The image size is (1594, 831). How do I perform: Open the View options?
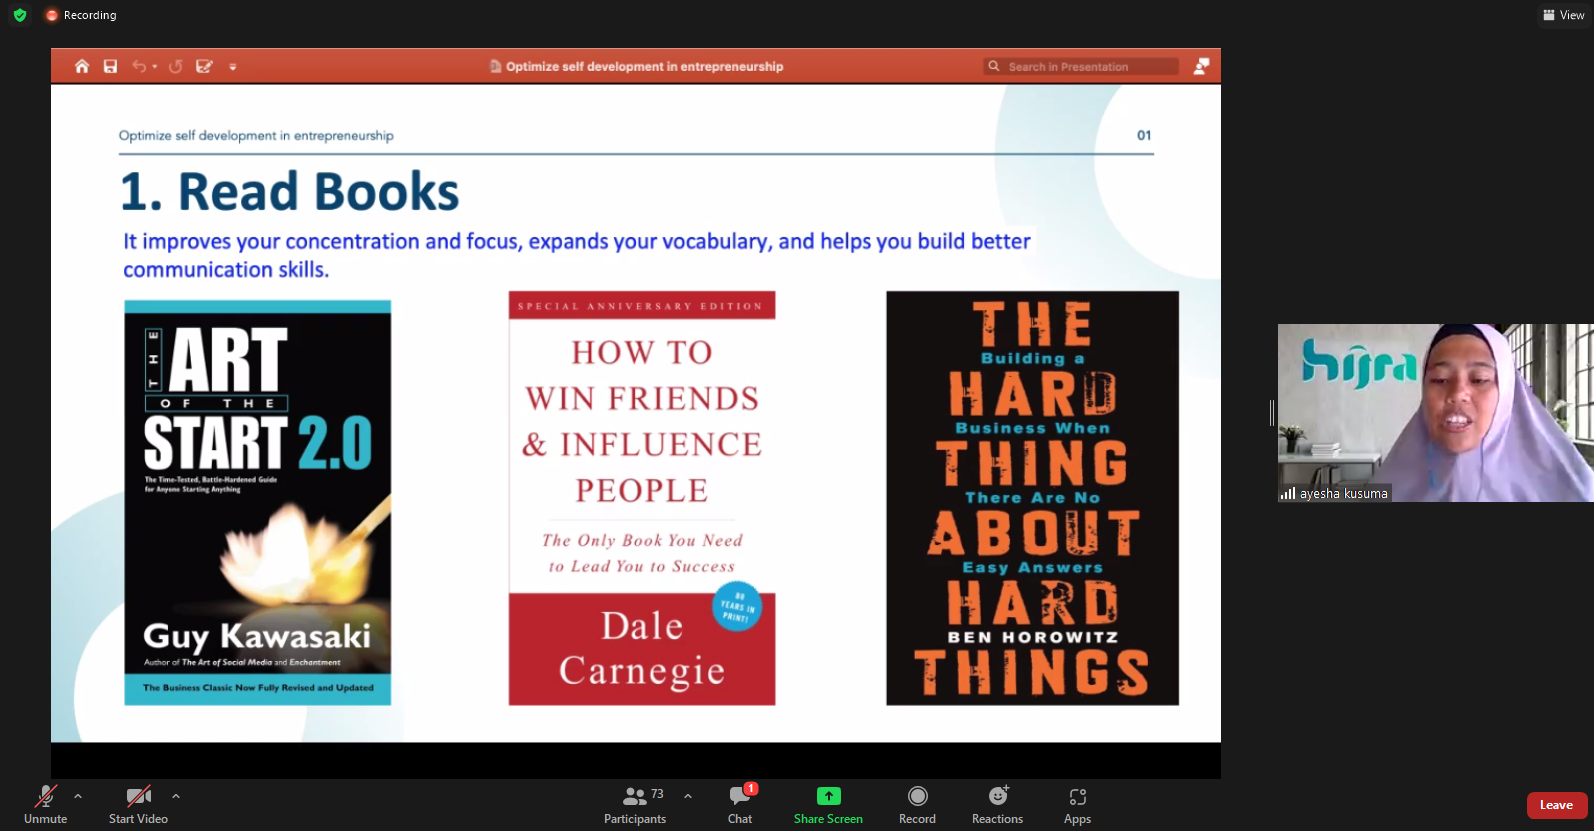(x=1564, y=15)
